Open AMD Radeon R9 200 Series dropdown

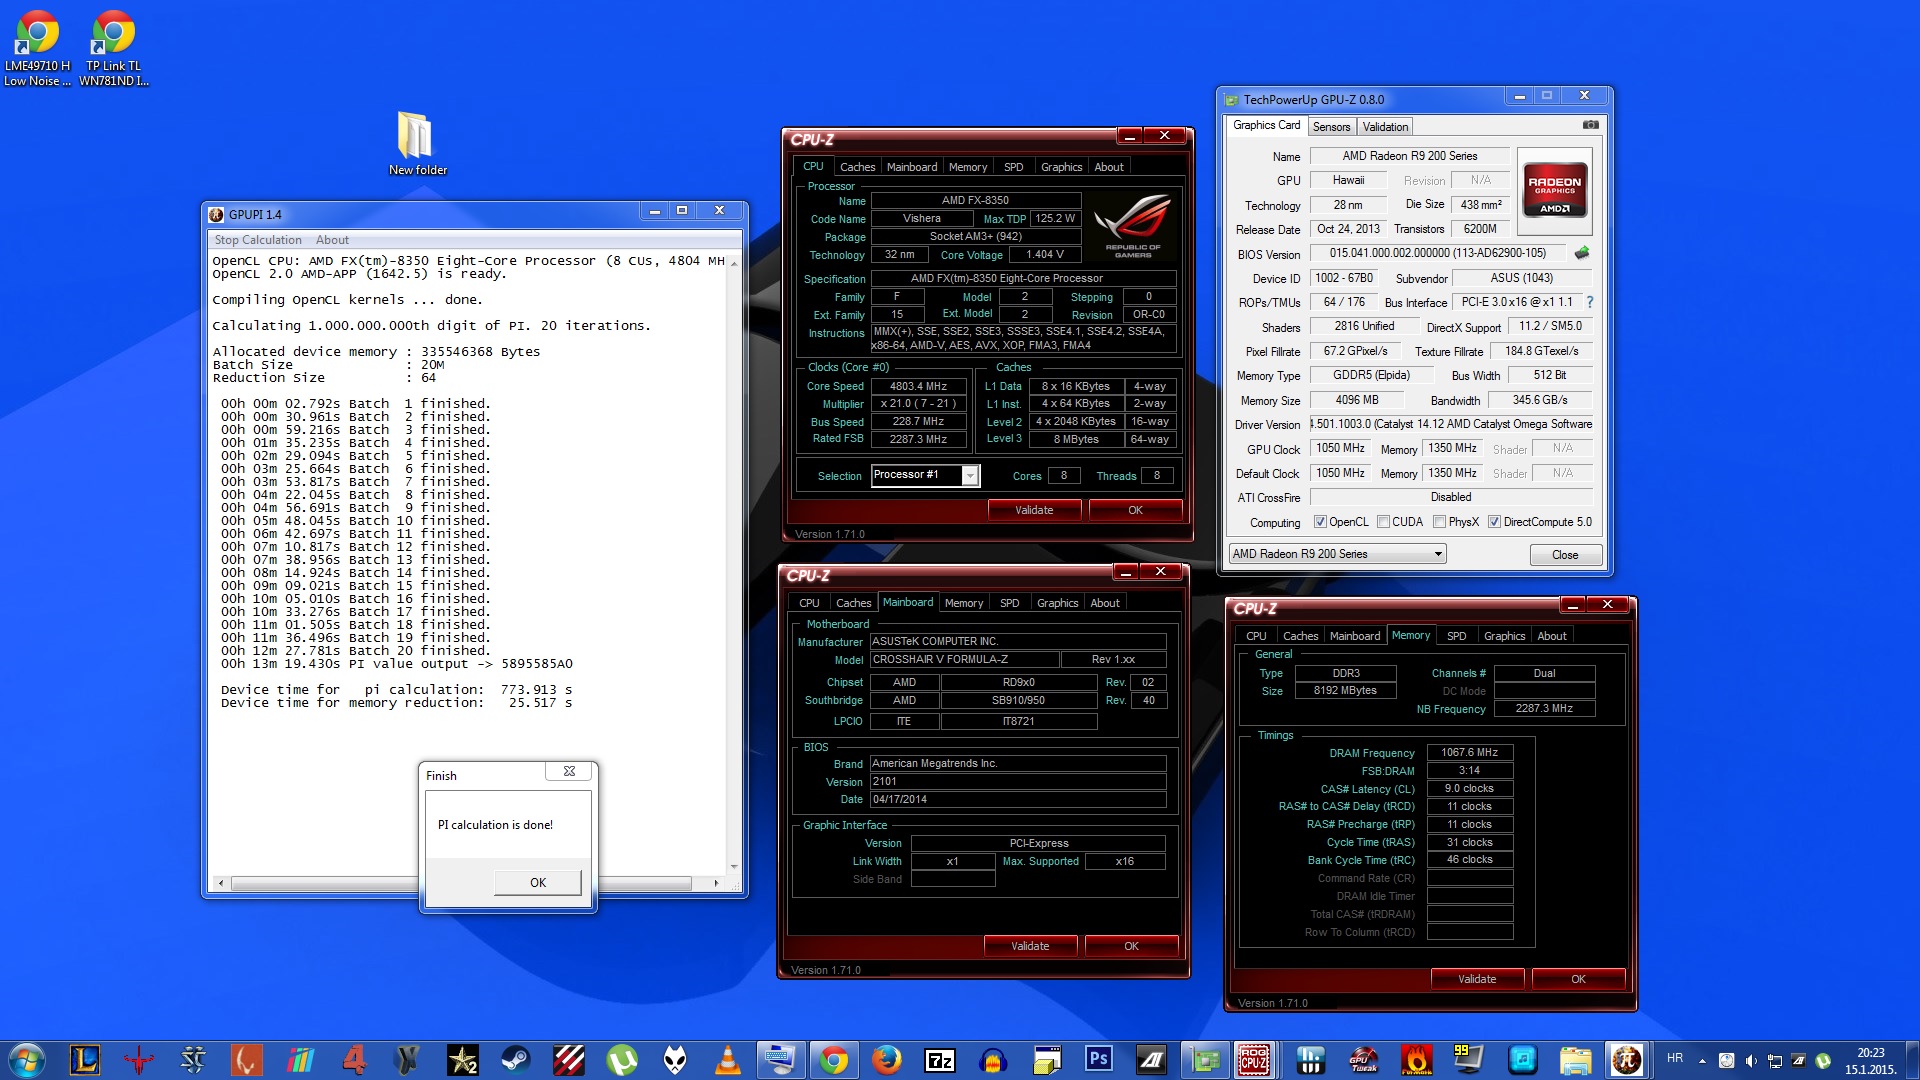tap(1337, 554)
